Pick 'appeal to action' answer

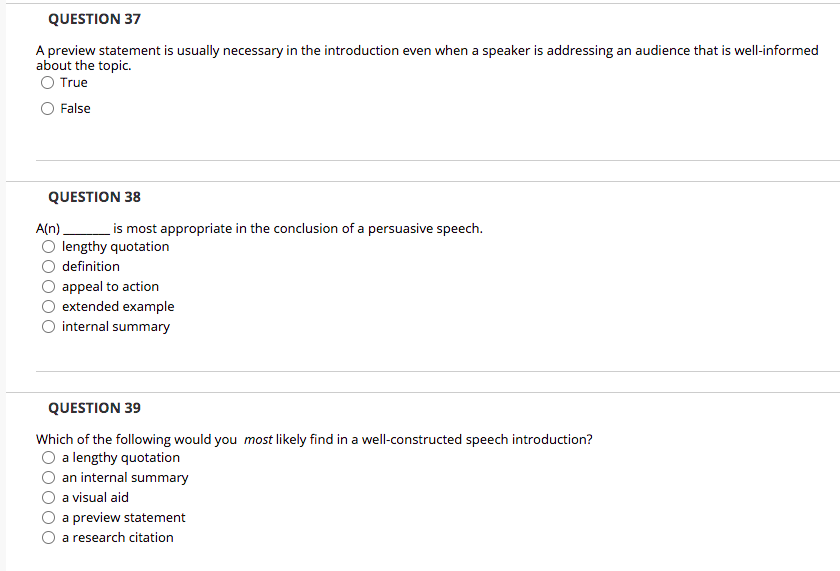[47, 287]
